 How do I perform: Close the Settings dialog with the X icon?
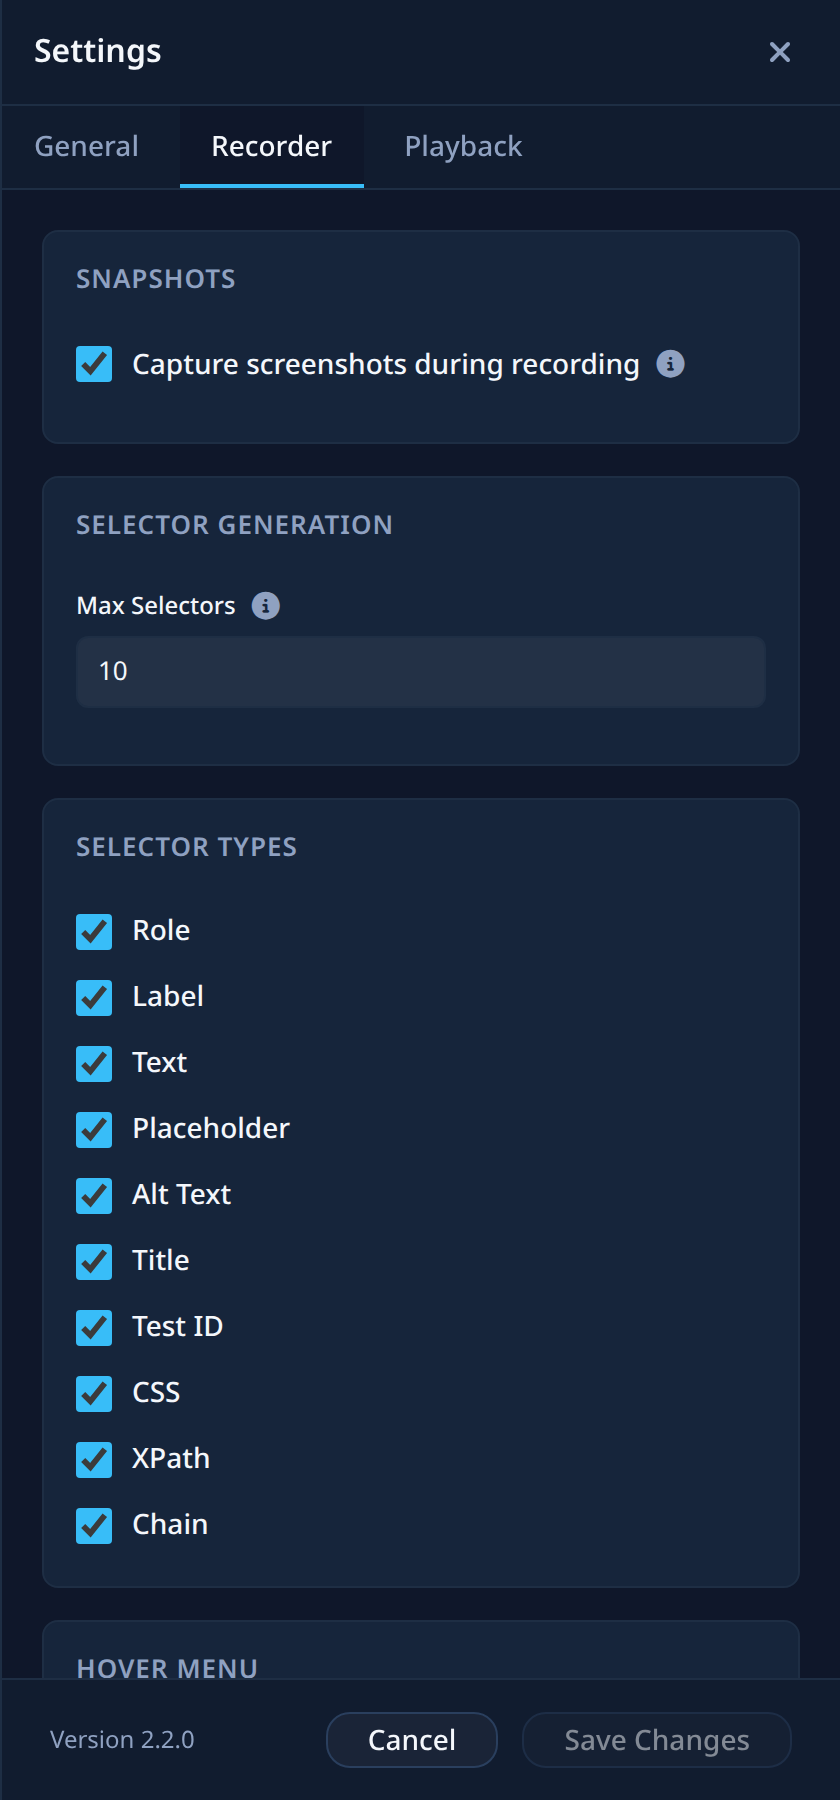click(x=780, y=52)
